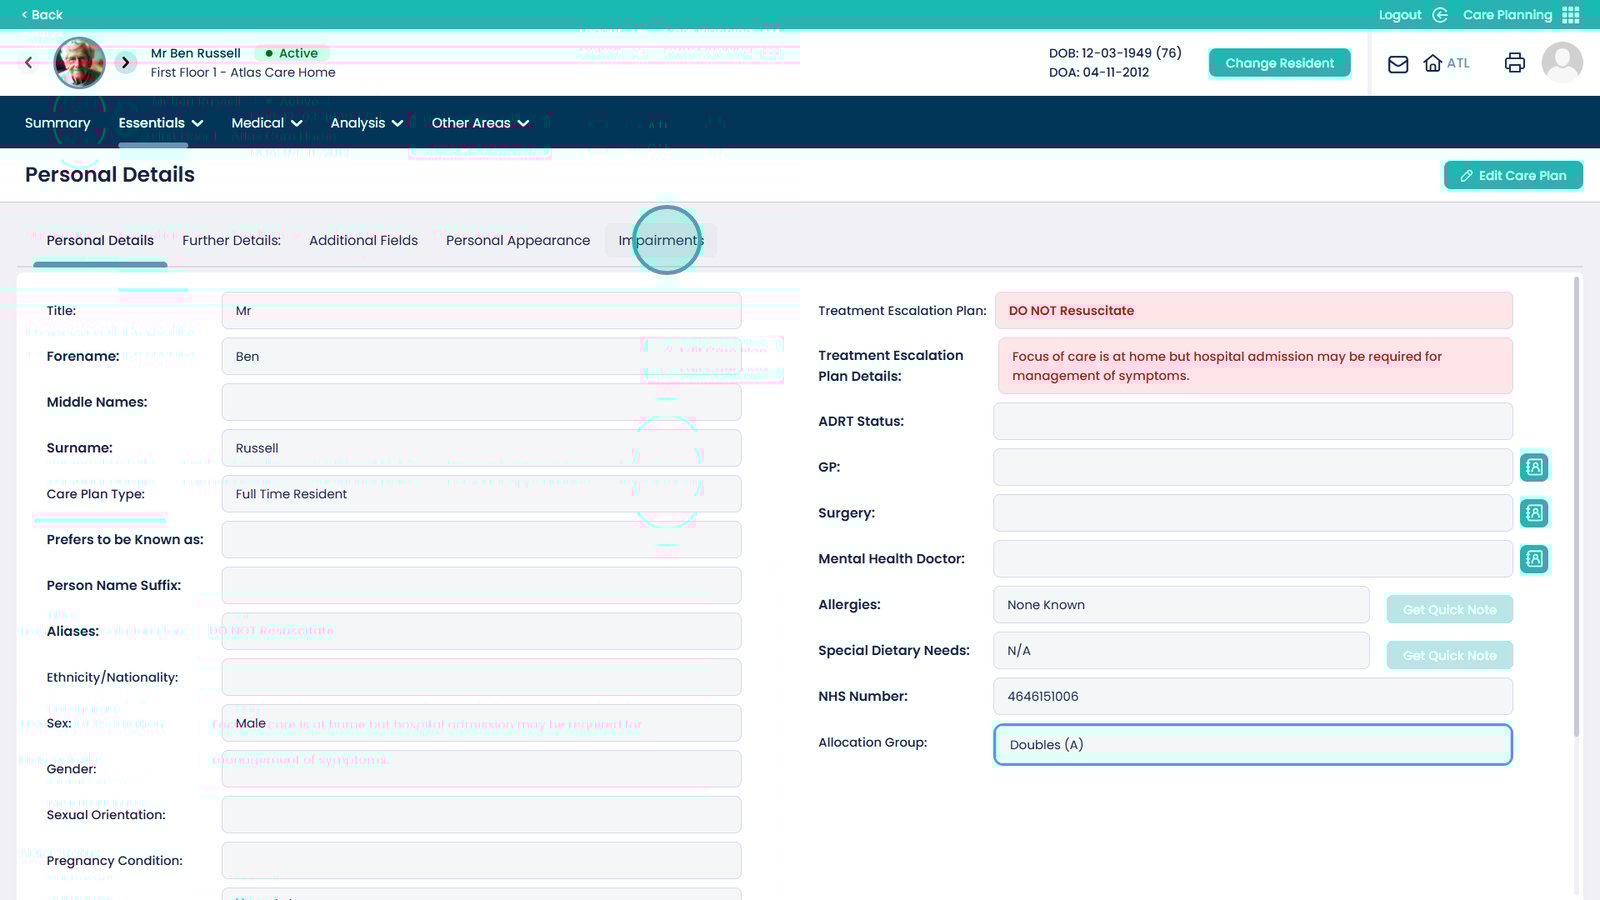Switch to the Impairments tab
Image resolution: width=1600 pixels, height=900 pixels.
pyautogui.click(x=660, y=240)
